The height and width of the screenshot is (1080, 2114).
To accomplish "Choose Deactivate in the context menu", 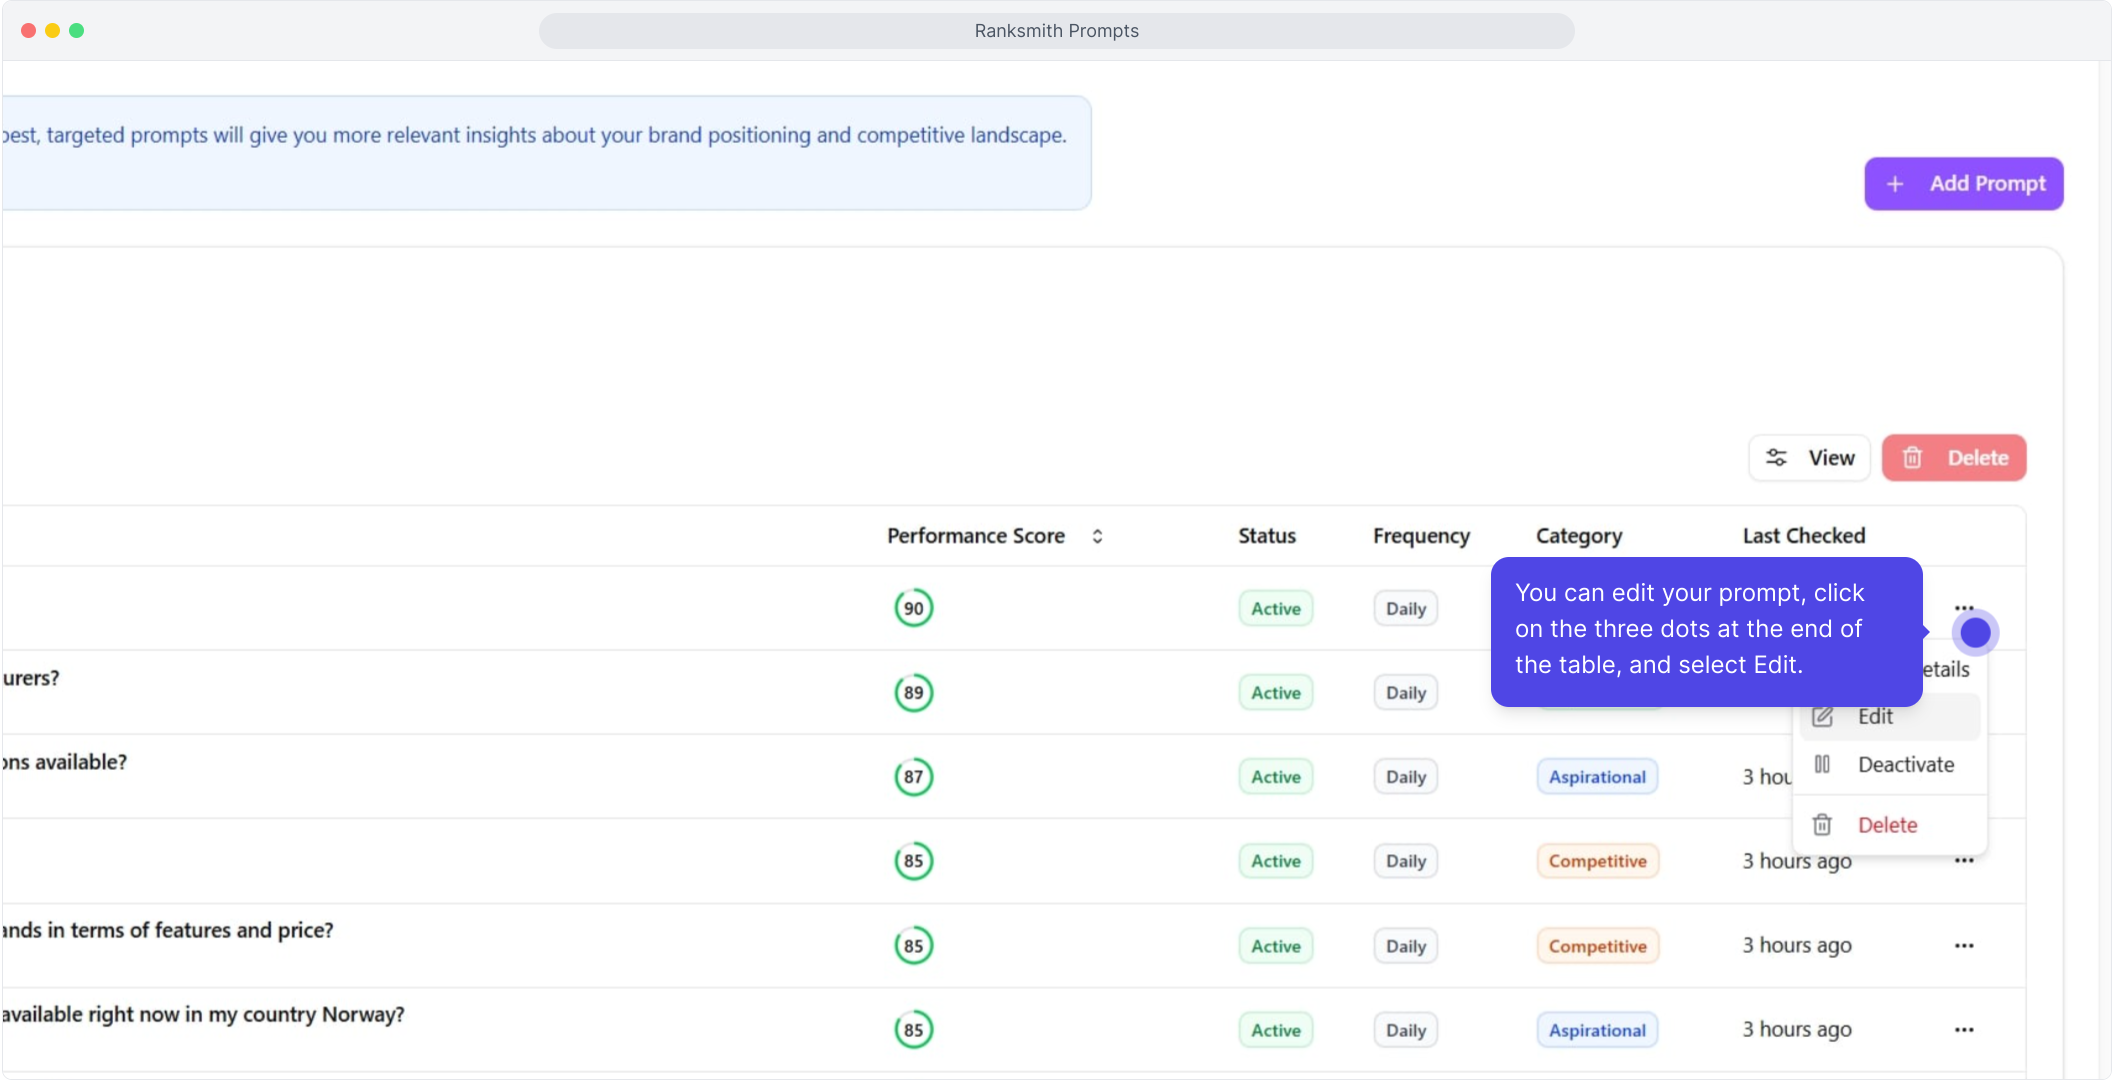I will point(1905,765).
